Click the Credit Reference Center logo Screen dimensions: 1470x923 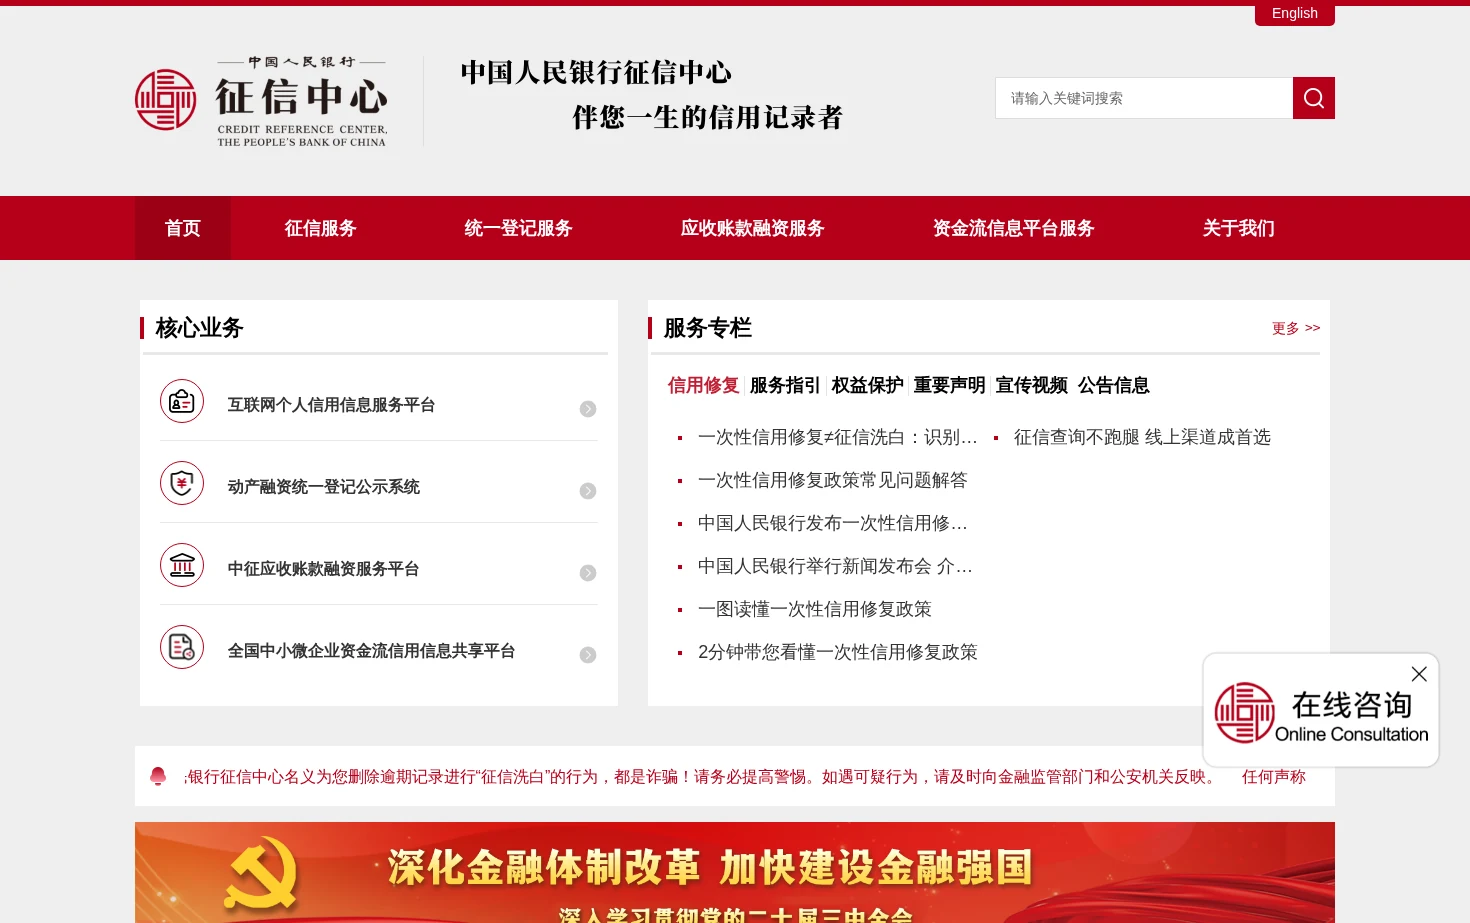tap(262, 100)
